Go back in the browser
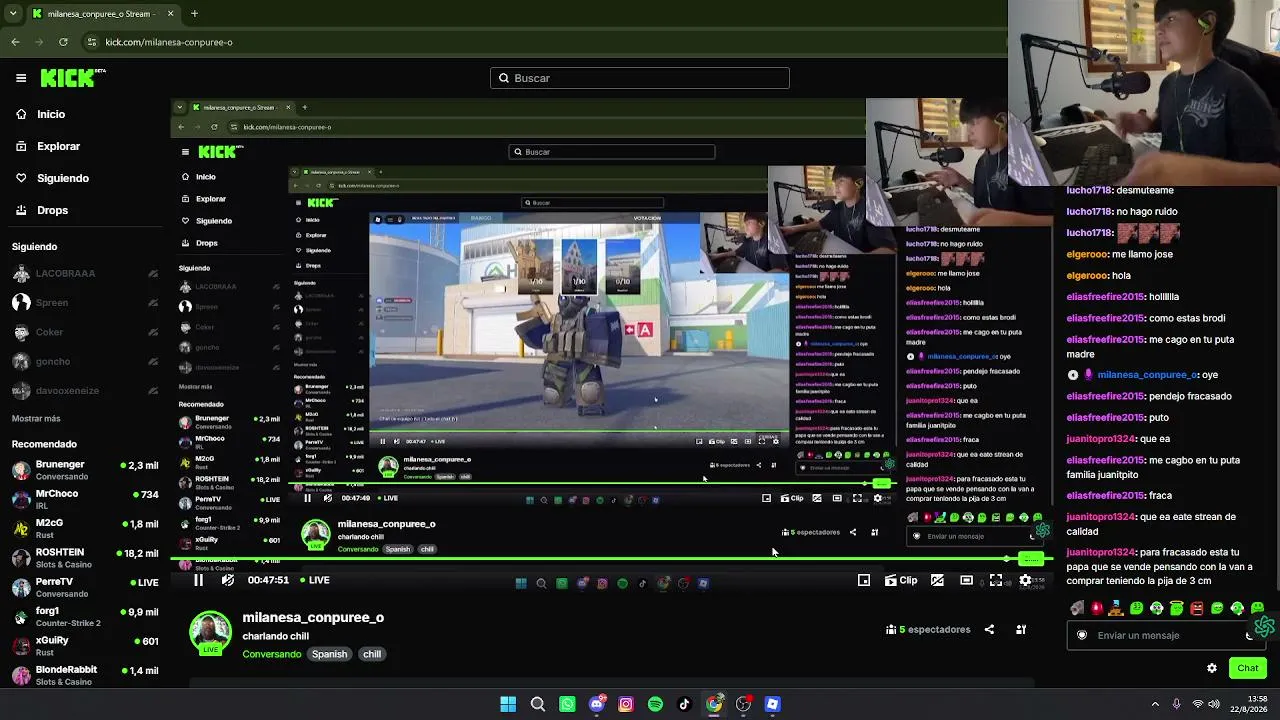Image resolution: width=1280 pixels, height=720 pixels. pyautogui.click(x=15, y=42)
